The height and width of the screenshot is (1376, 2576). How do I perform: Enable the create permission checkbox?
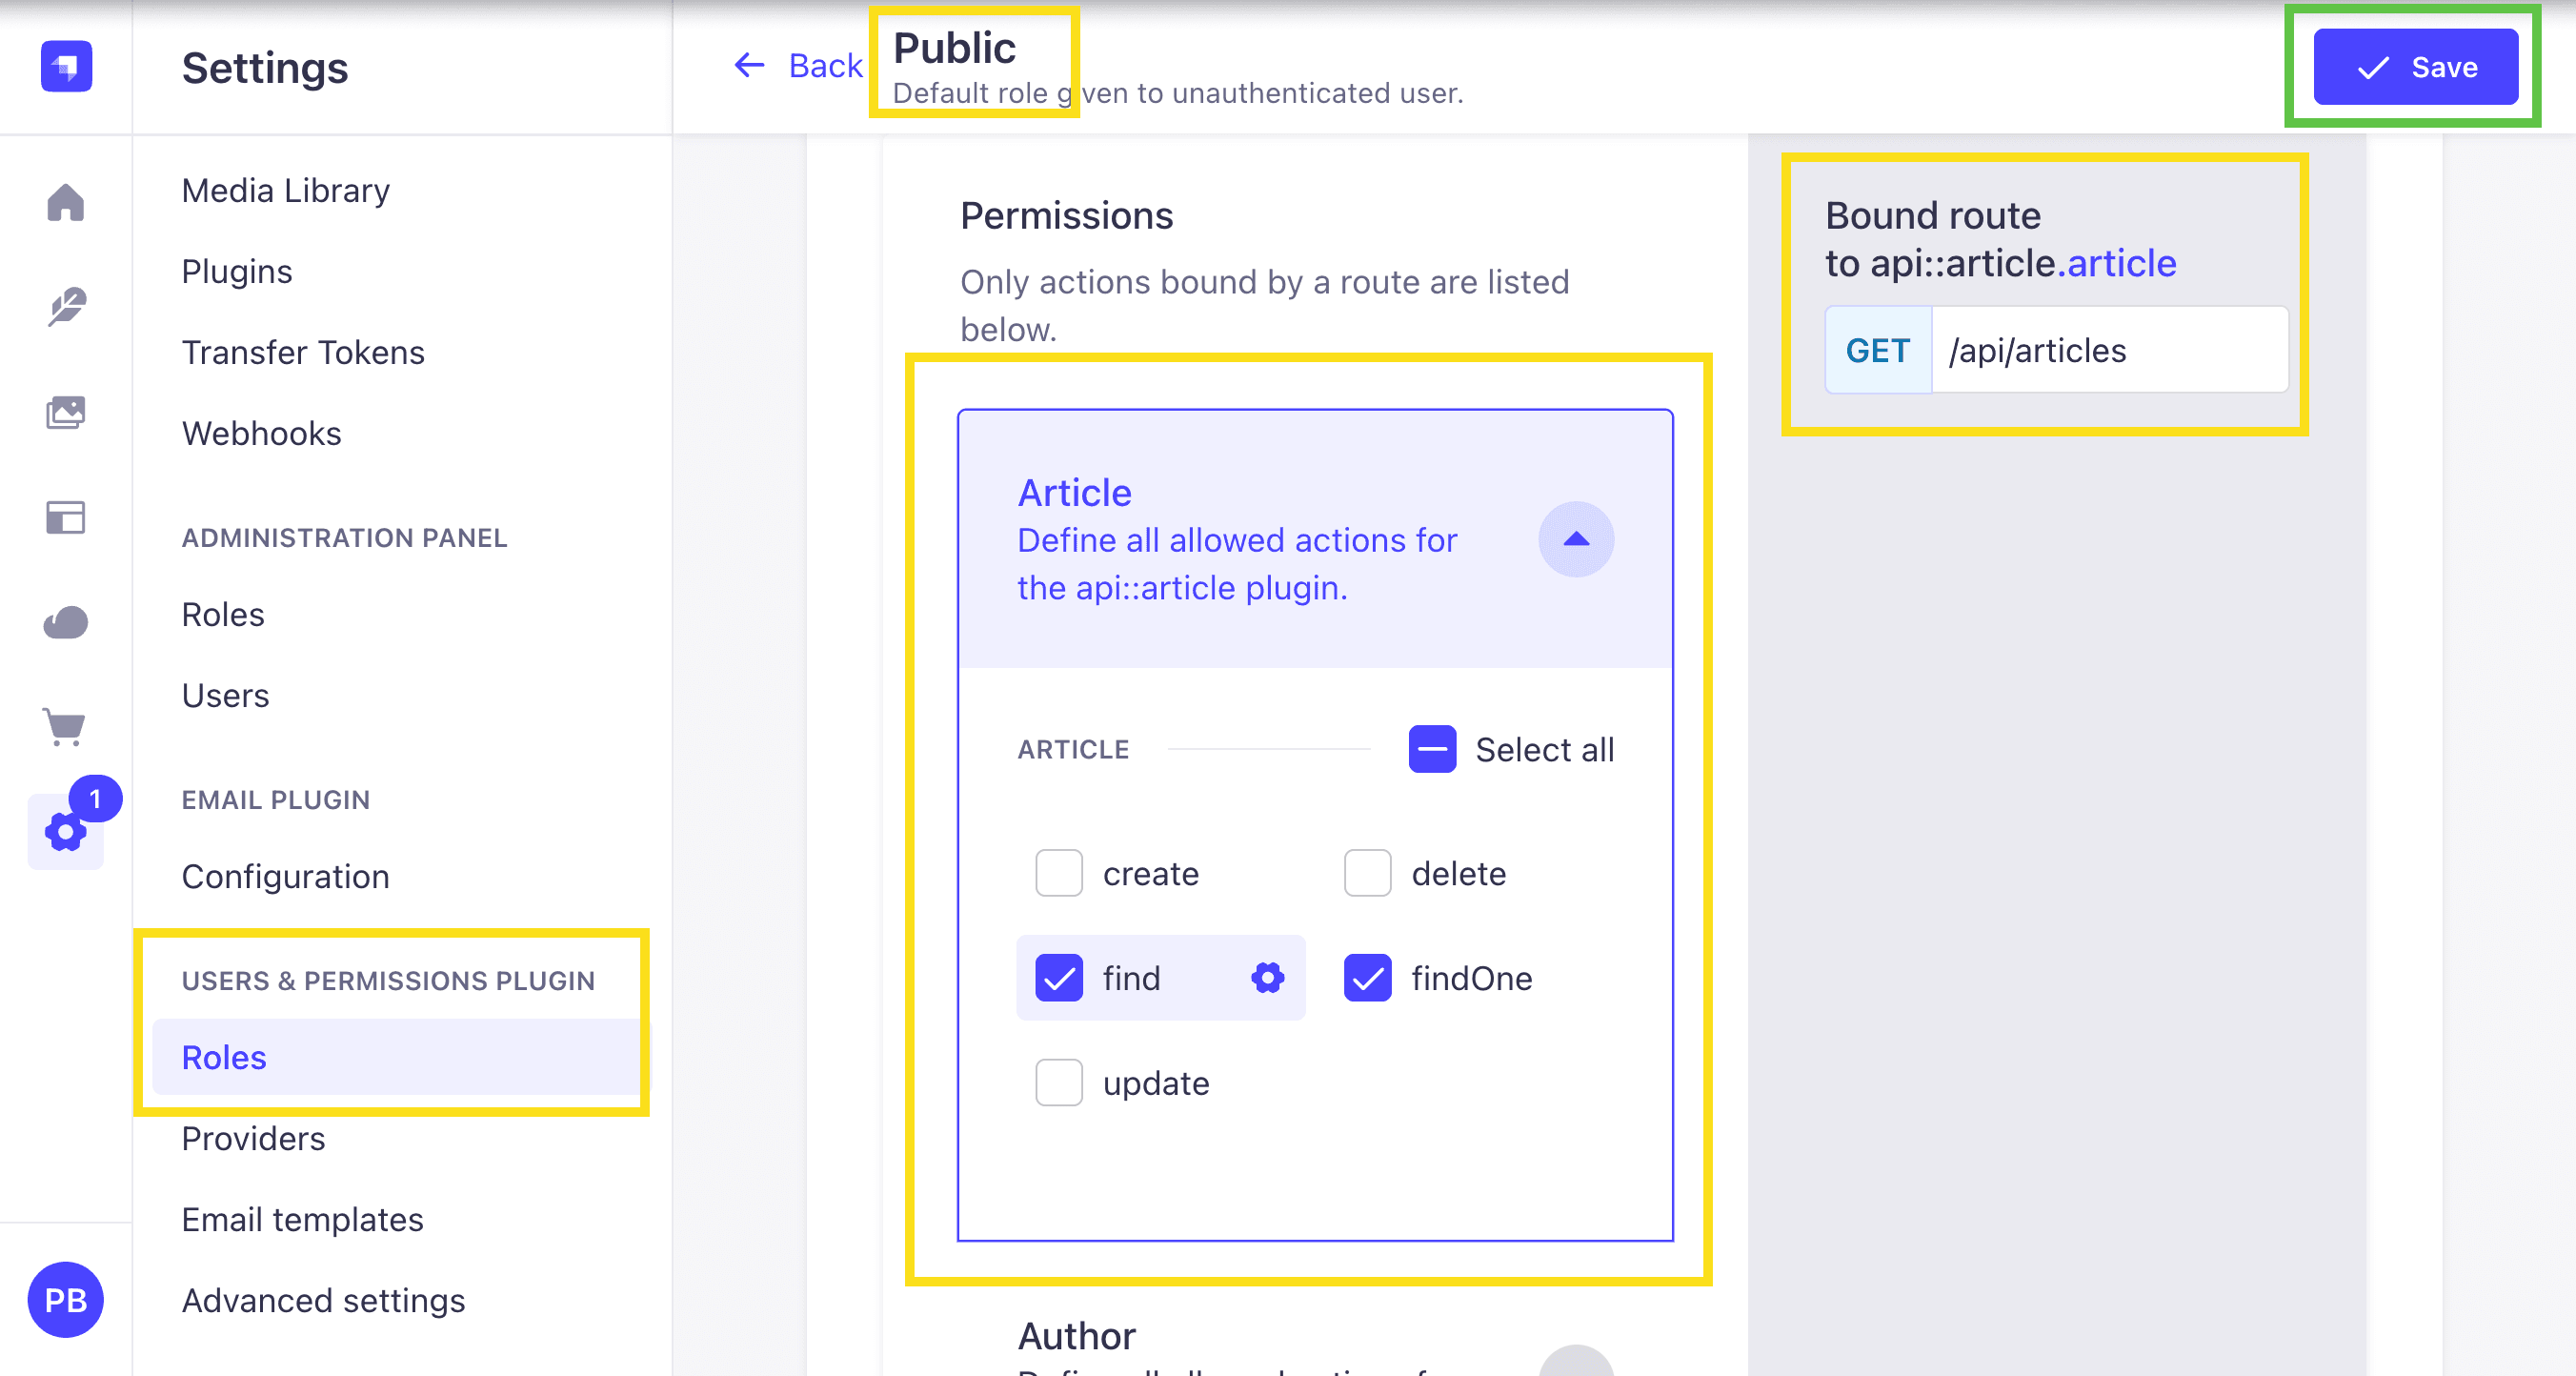(1059, 873)
